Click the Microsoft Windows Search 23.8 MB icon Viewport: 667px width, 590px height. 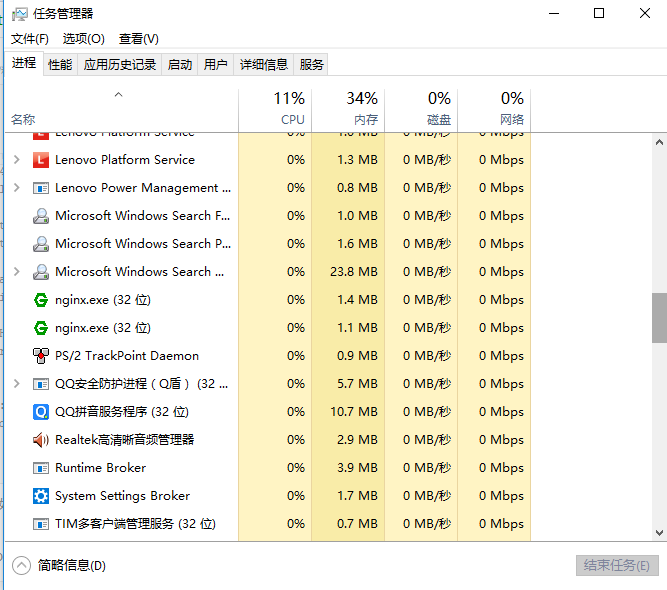click(x=41, y=272)
